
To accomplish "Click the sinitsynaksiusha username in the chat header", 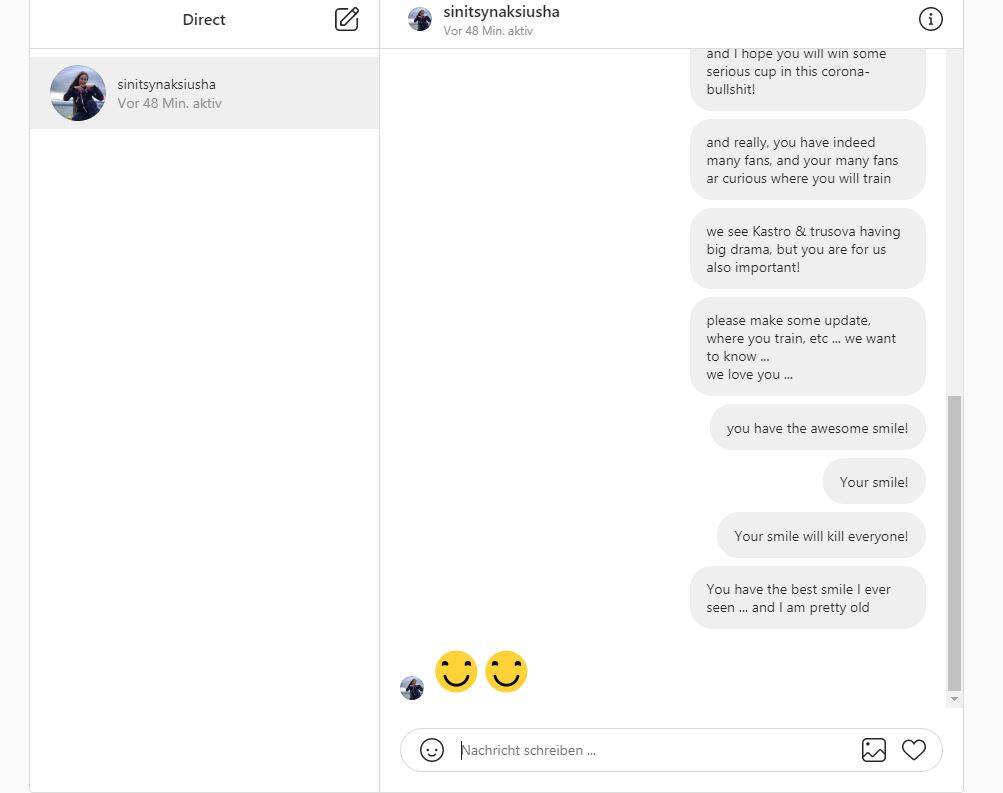I will [501, 12].
